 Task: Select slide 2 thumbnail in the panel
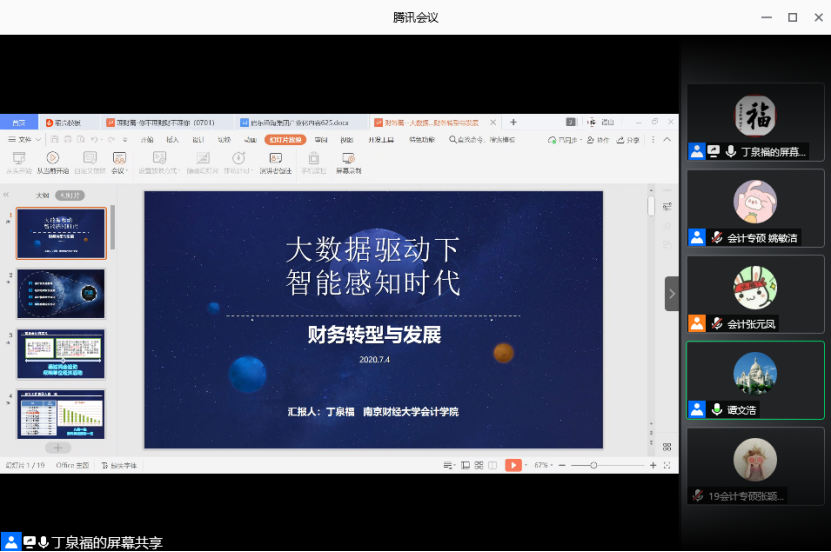(x=61, y=293)
